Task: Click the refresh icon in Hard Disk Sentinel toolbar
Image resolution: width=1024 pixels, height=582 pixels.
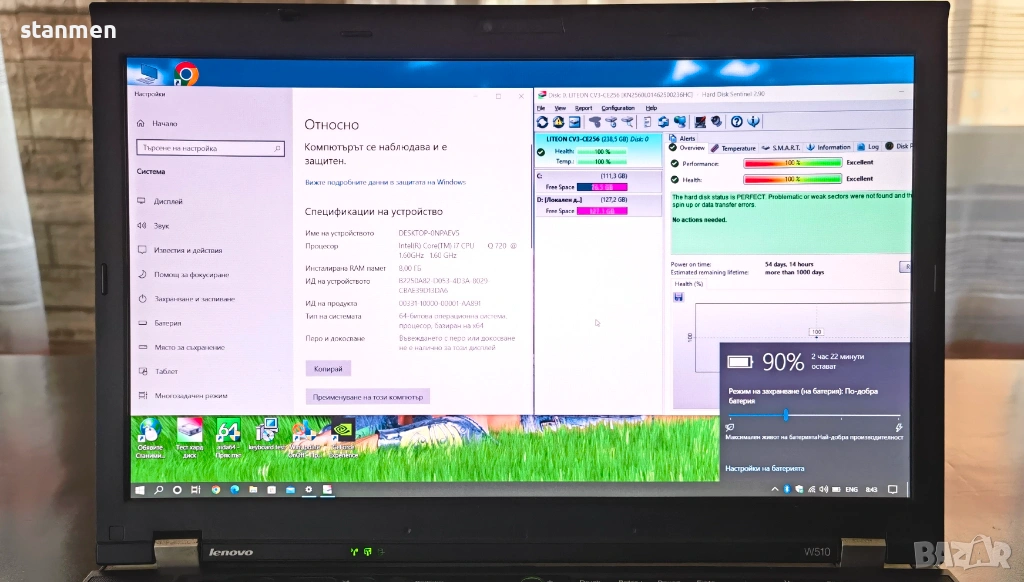Action: coord(542,122)
